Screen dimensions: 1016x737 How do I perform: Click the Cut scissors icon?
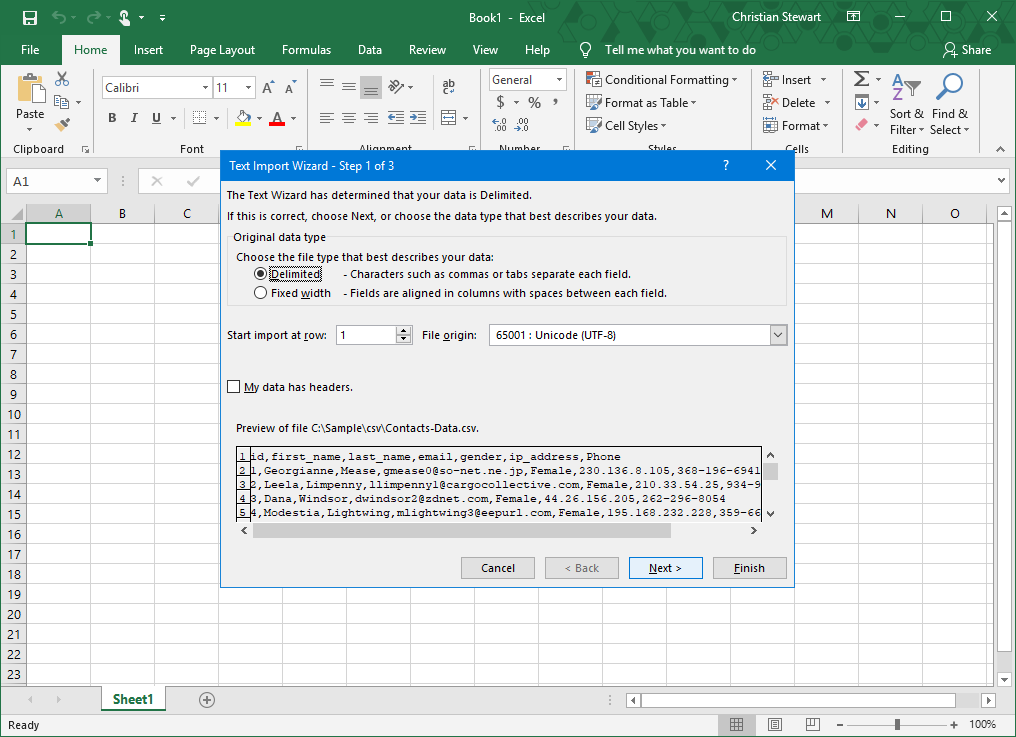coord(62,79)
